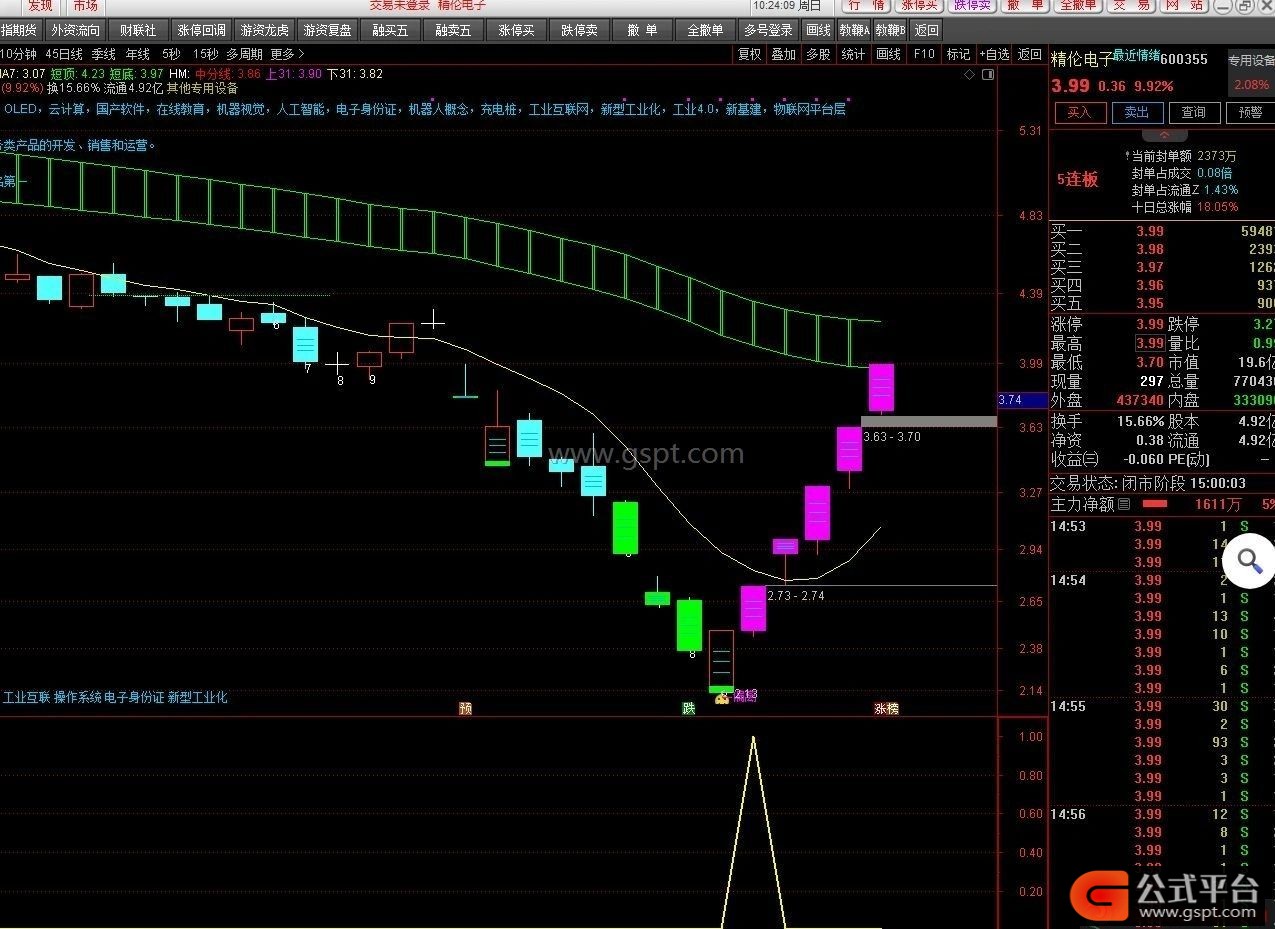This screenshot has height=929, width=1275.
Task: Click the stock name 精伦电子 in the quote panel
Action: pyautogui.click(x=1081, y=60)
